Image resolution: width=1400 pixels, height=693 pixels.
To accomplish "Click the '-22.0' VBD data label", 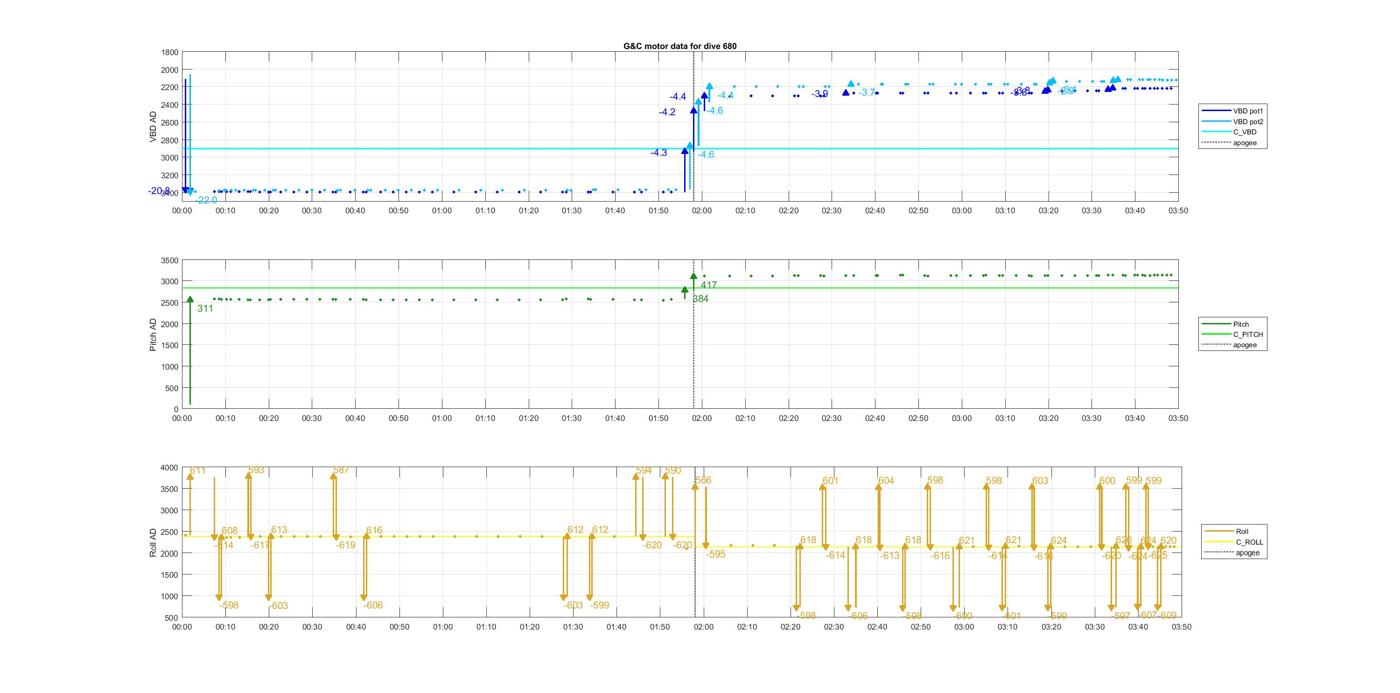I will [x=206, y=200].
